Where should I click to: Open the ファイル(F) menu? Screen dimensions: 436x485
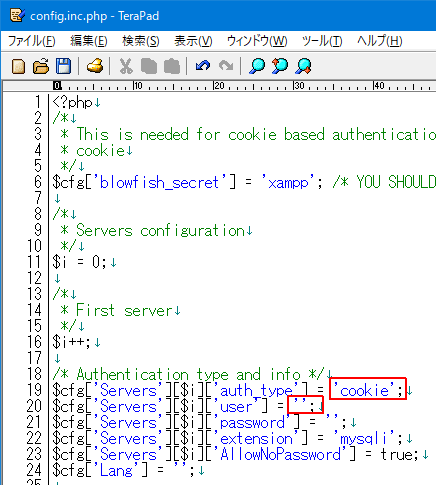pos(32,41)
